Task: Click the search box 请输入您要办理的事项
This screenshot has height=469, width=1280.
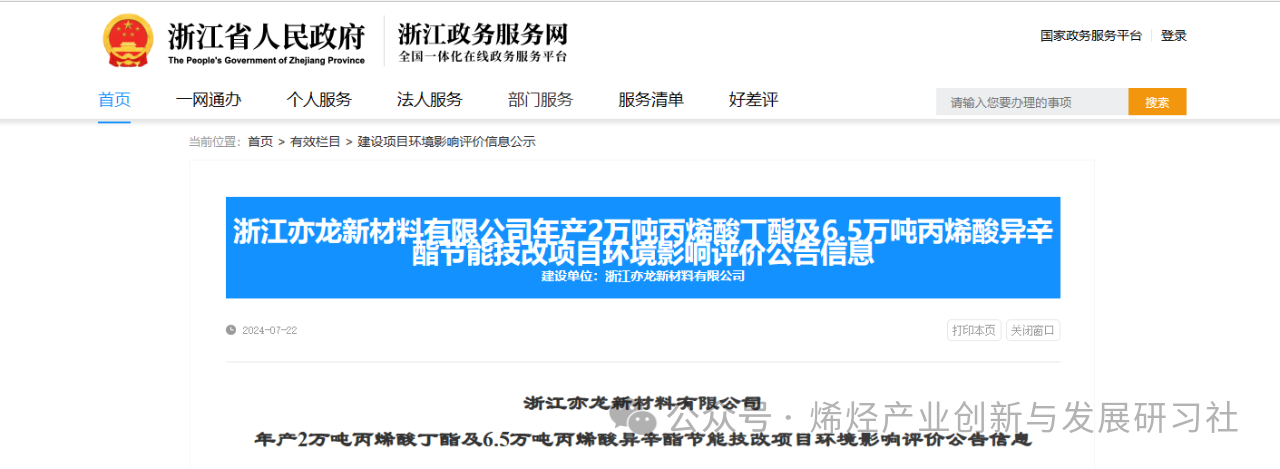Action: [1032, 102]
